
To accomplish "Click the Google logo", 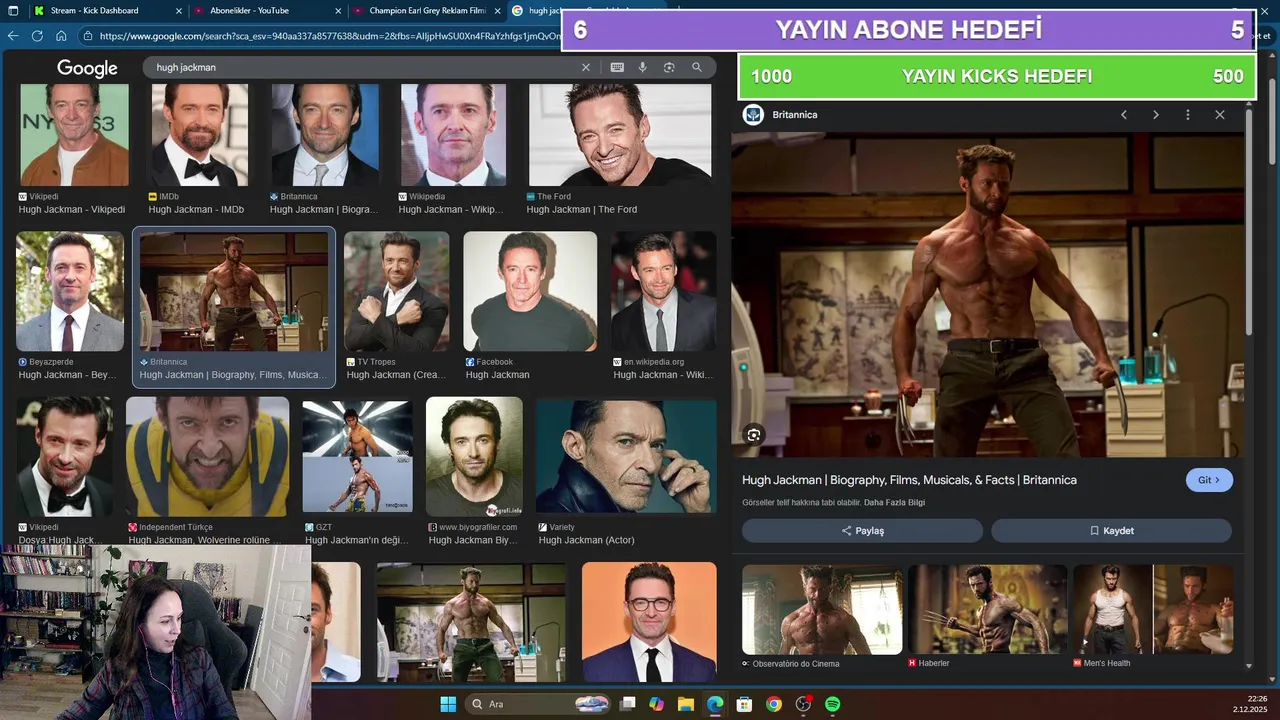I will coord(87,68).
